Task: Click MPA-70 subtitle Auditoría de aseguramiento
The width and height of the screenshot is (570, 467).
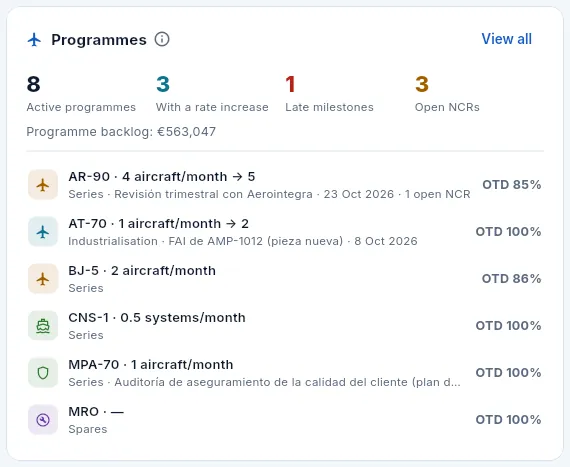Action: tap(265, 382)
